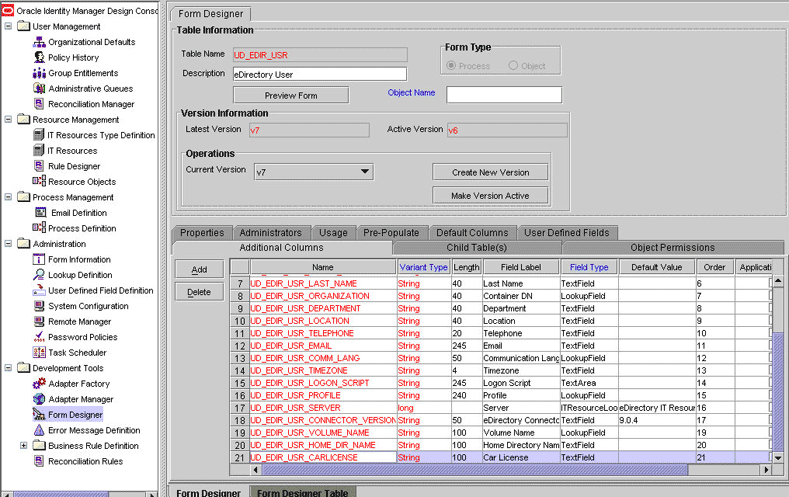Click the IT Resources server icon
The image size is (789, 497).
tap(39, 150)
